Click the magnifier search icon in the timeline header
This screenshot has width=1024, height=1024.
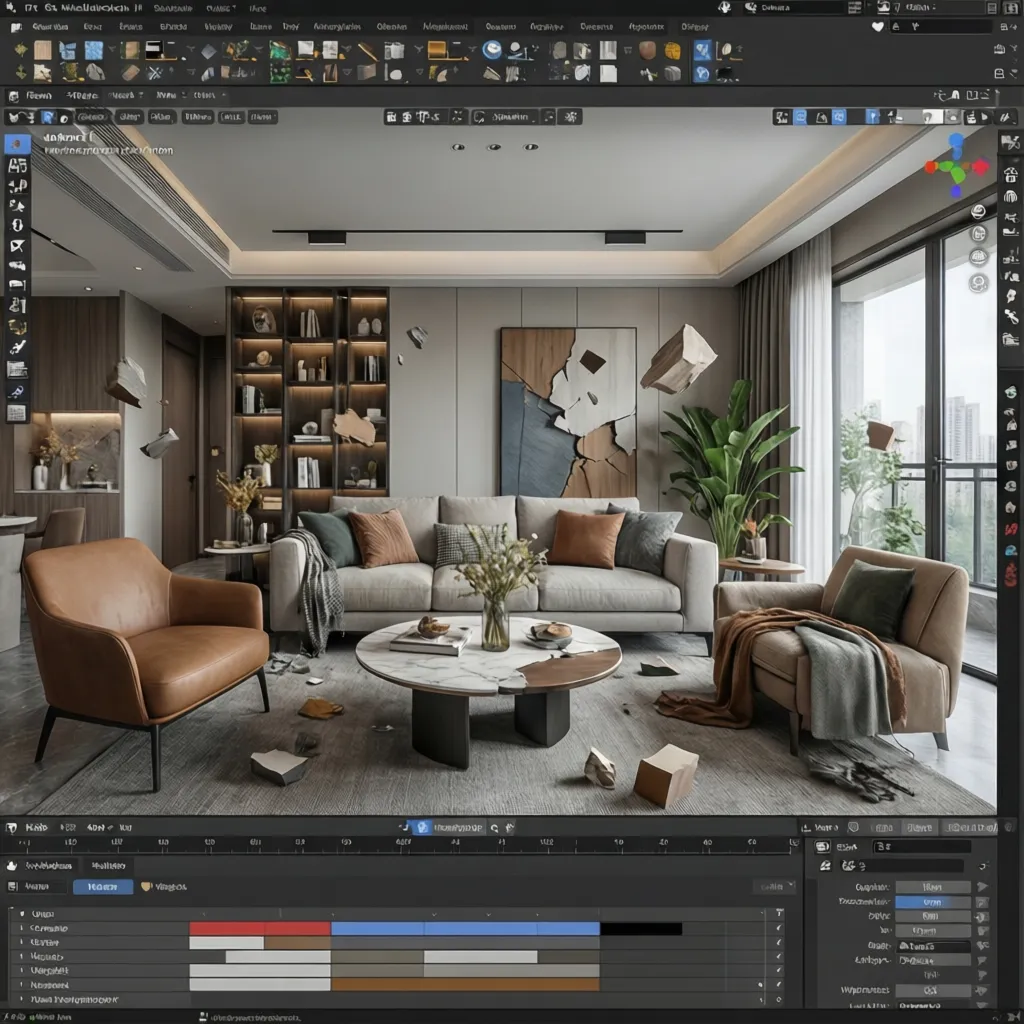pyautogui.click(x=495, y=828)
